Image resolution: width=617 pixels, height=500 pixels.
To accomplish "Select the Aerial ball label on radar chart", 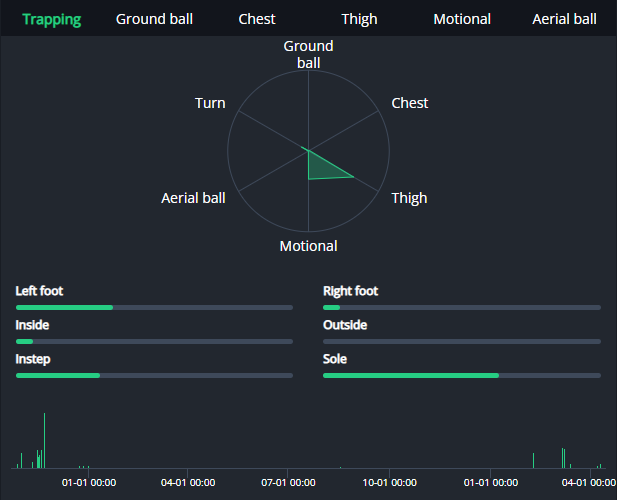I will 193,198.
